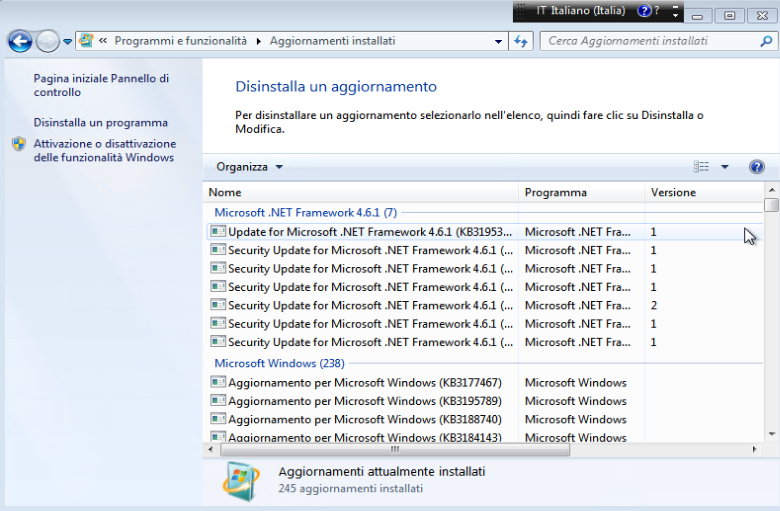Click icon of the Update for .NET Framework KB31953 row

[218, 231]
